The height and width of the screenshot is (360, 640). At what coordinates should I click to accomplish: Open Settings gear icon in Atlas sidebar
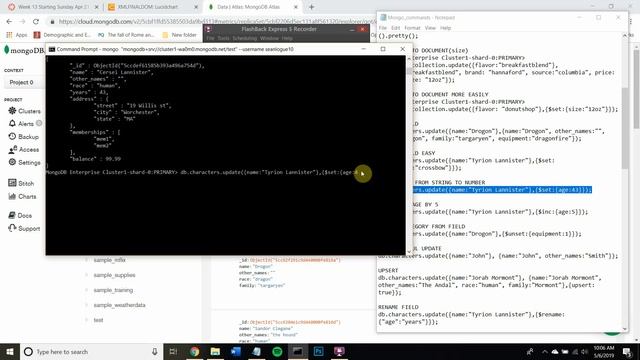pyautogui.click(x=12, y=162)
